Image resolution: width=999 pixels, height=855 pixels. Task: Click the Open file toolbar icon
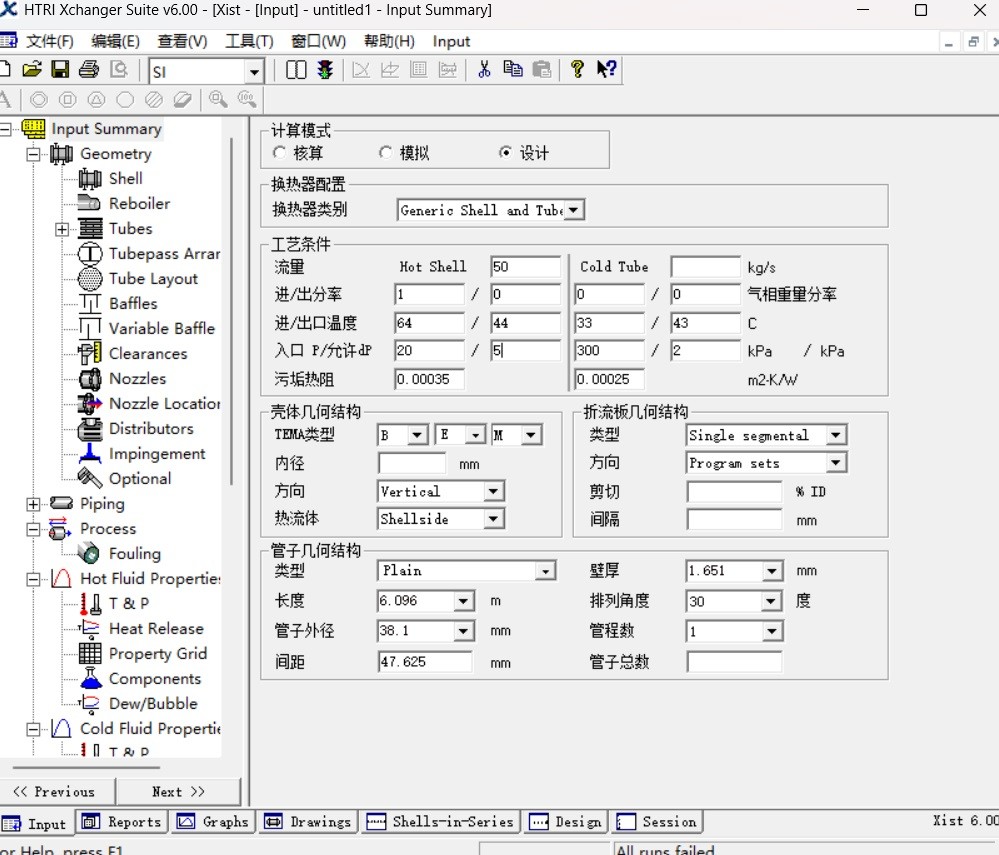click(32, 69)
